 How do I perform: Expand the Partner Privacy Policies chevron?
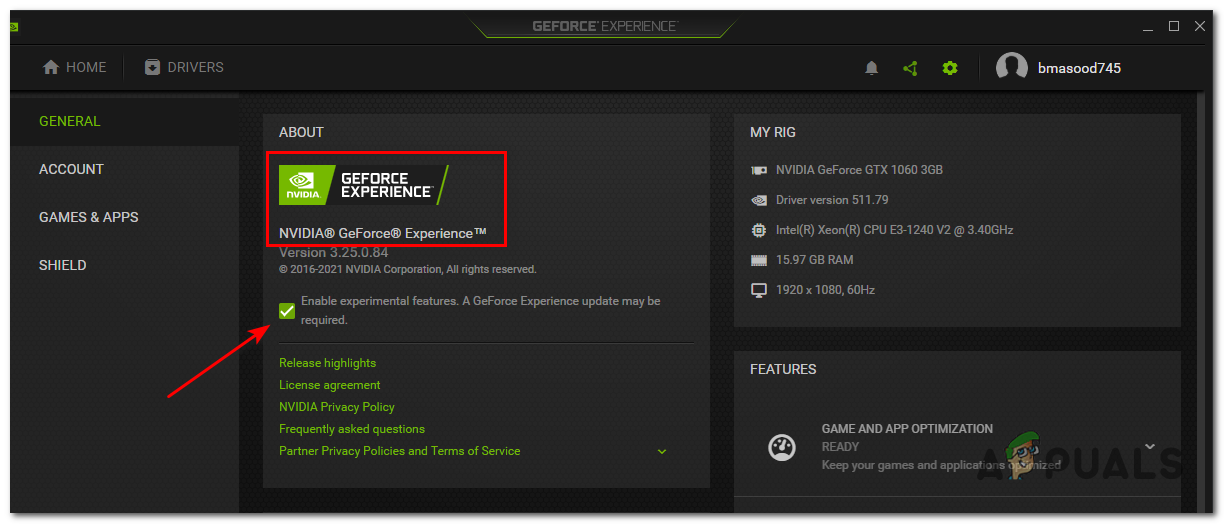coord(662,452)
